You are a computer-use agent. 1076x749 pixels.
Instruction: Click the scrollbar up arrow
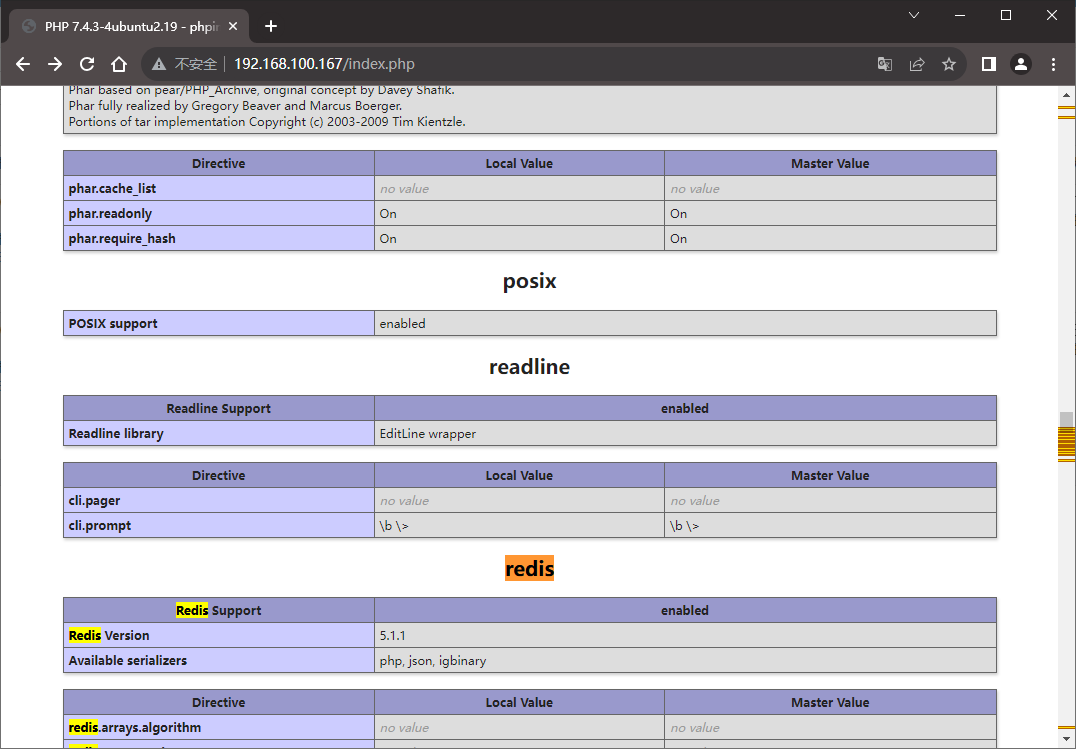(x=1066, y=95)
